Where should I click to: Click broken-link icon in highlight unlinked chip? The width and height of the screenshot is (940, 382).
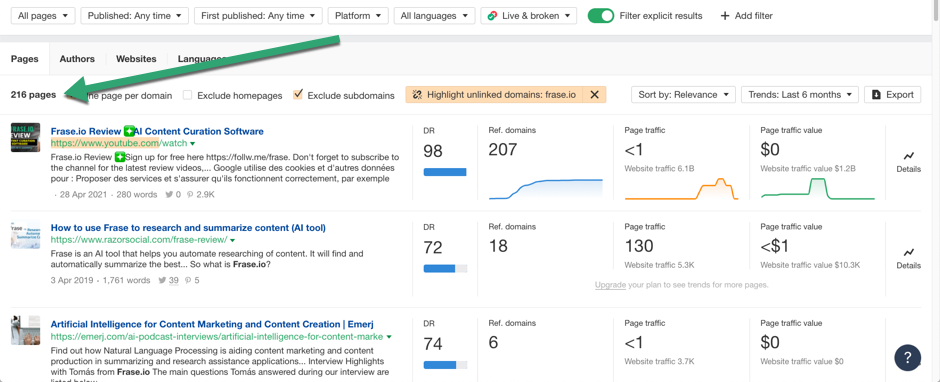click(418, 95)
